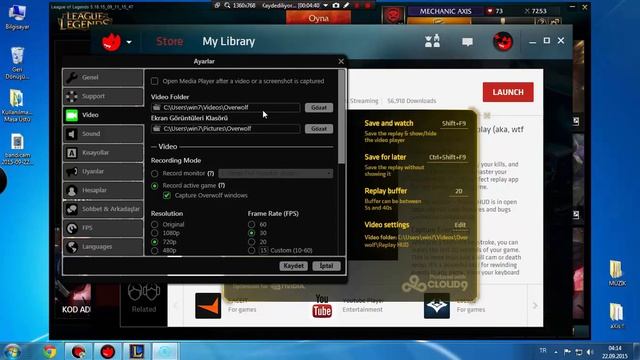Image resolution: width=640 pixels, height=360 pixels.
Task: Choose 1080p resolution
Action: point(154,233)
